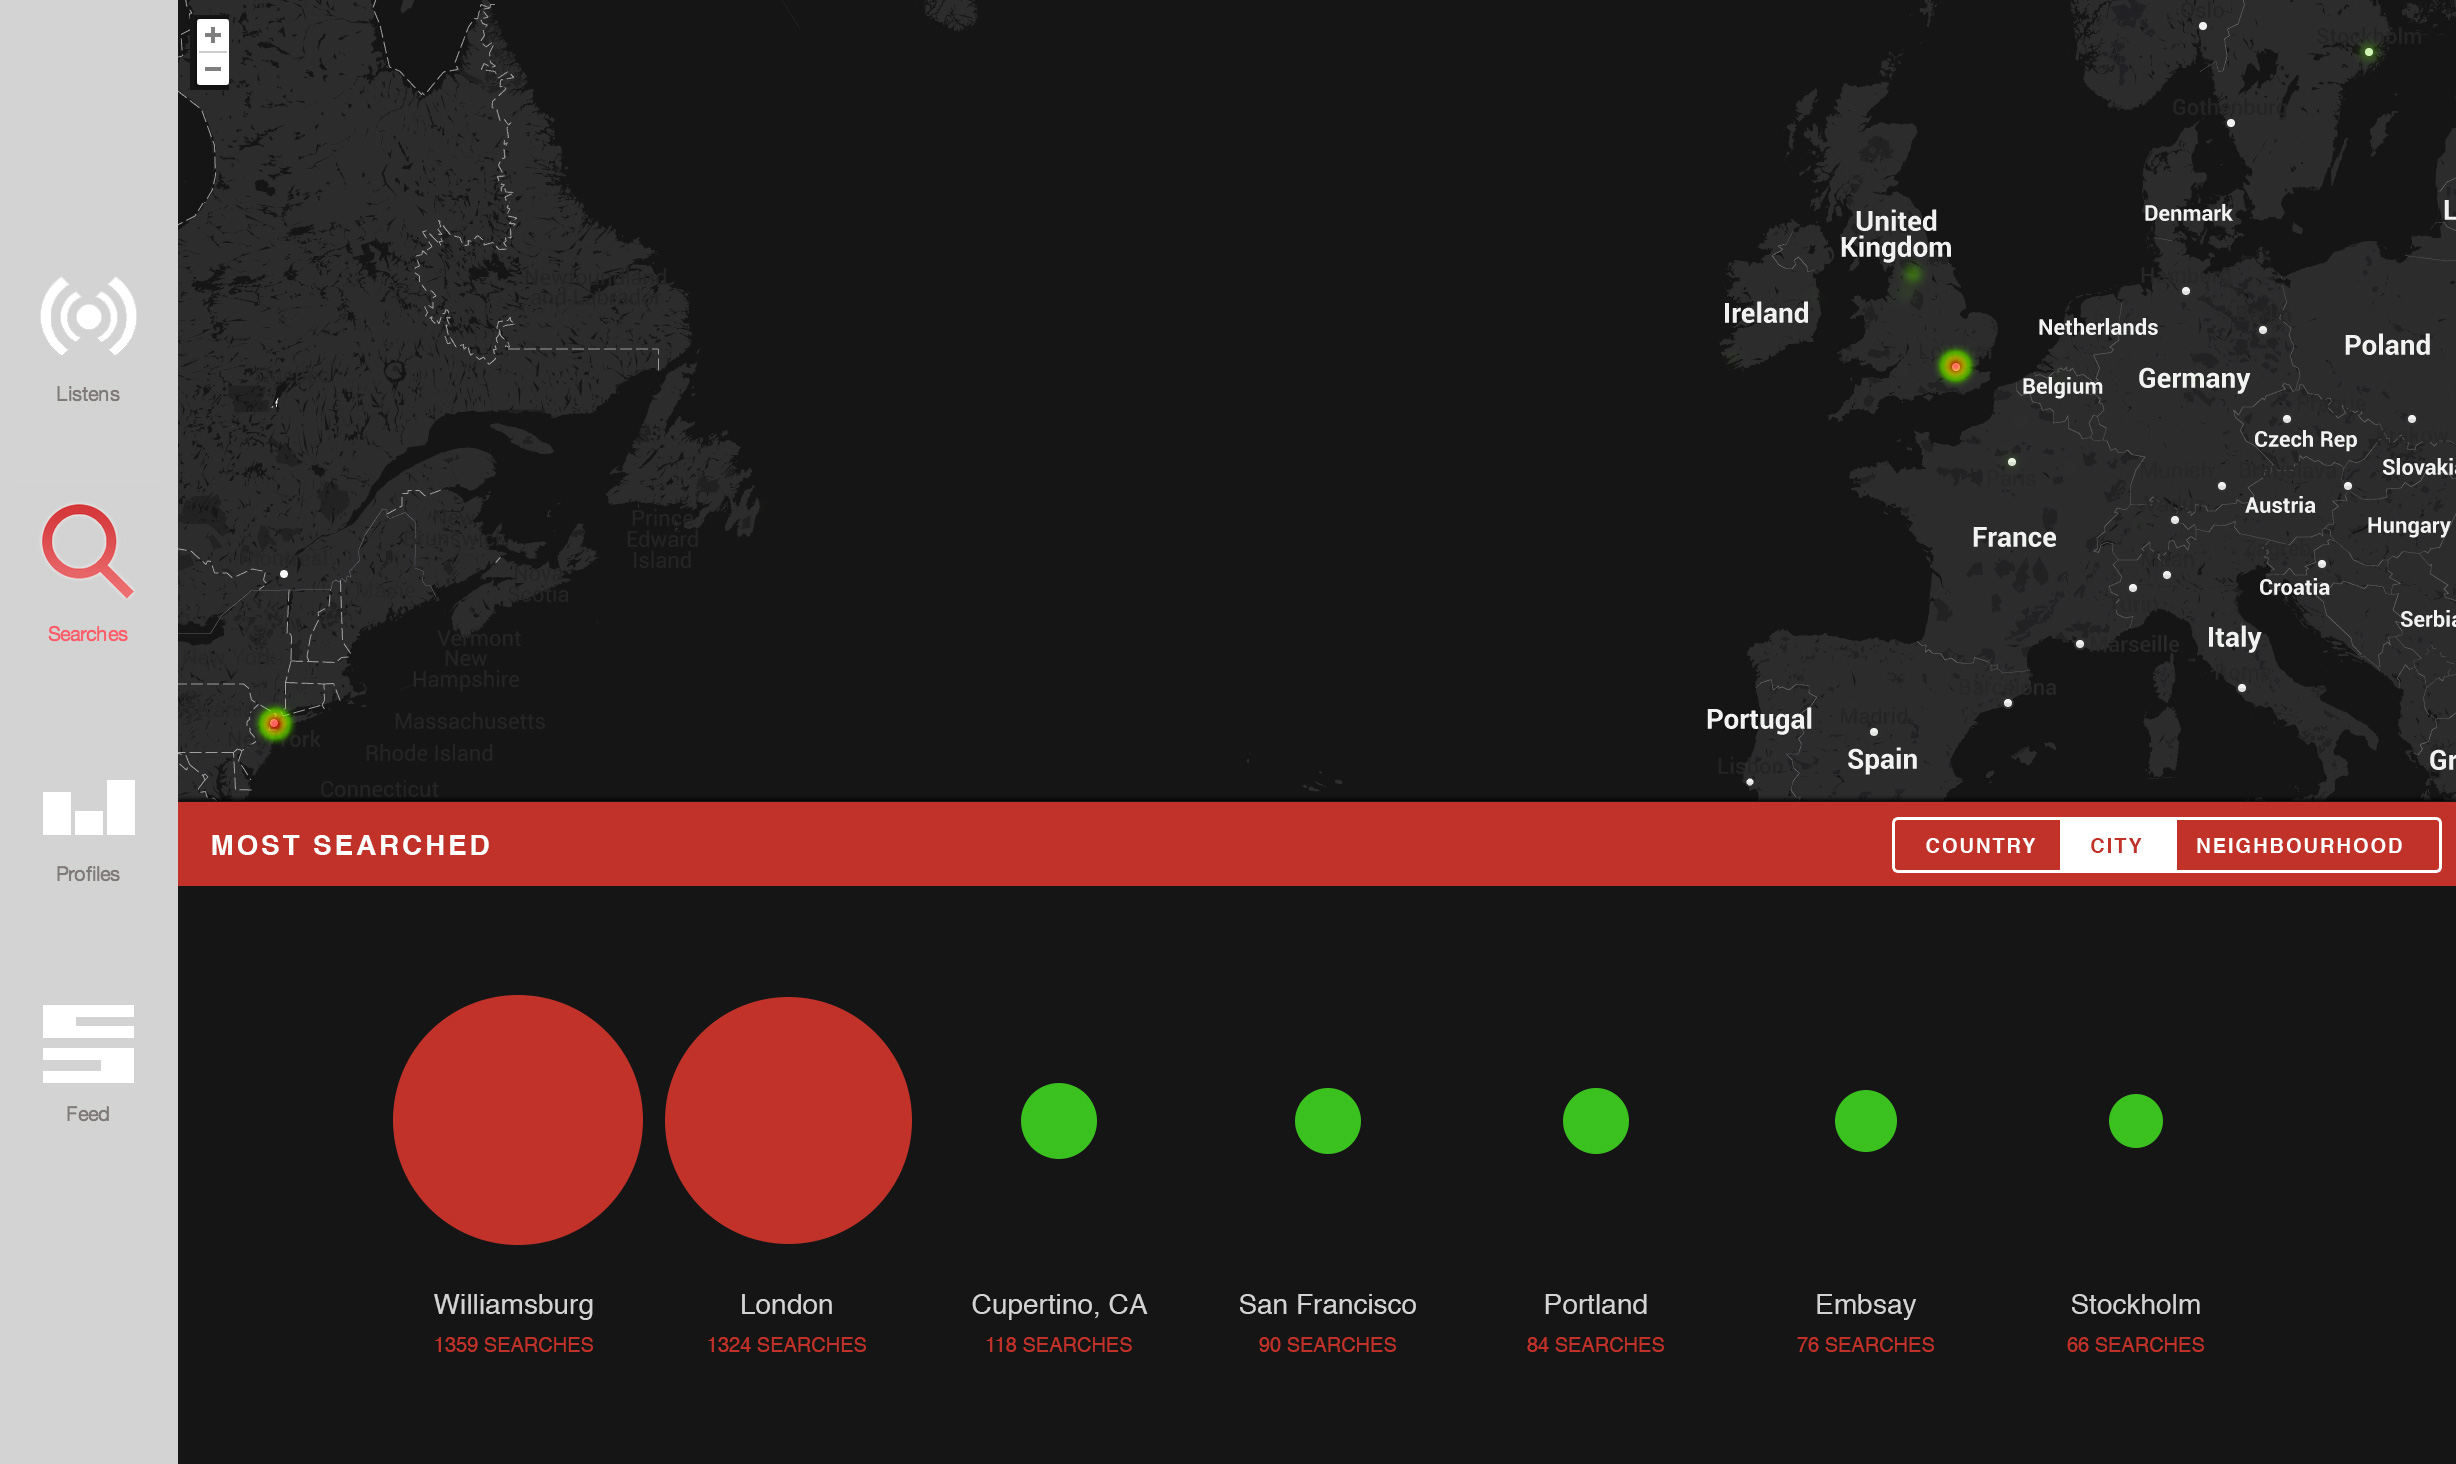The height and width of the screenshot is (1464, 2456).
Task: Click the France map label
Action: [2014, 537]
